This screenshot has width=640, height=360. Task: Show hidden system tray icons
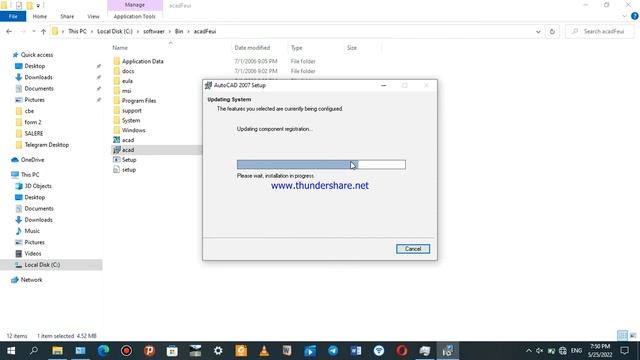point(529,351)
